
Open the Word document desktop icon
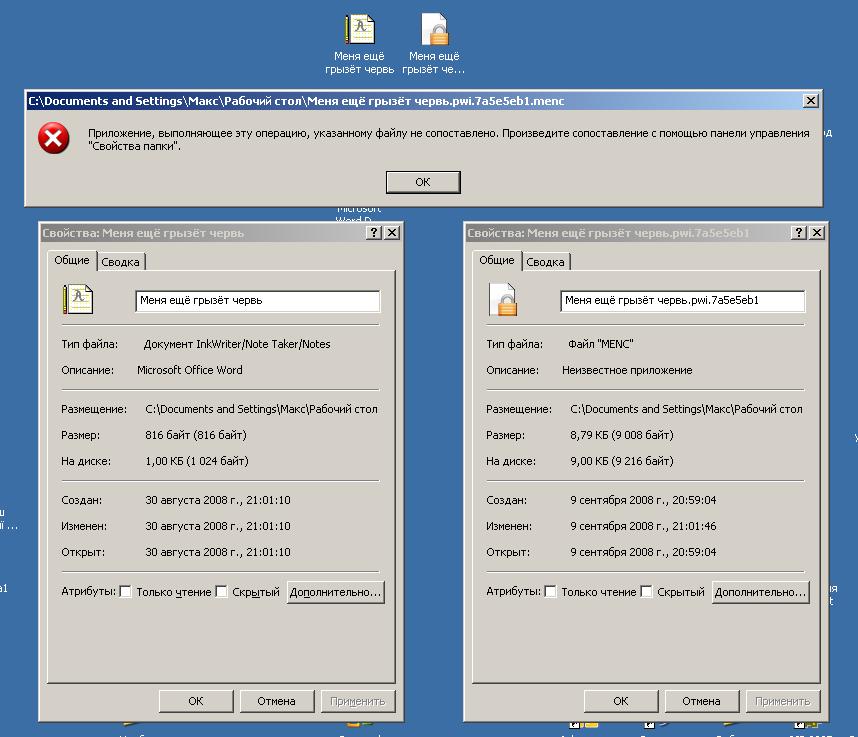coord(360,30)
